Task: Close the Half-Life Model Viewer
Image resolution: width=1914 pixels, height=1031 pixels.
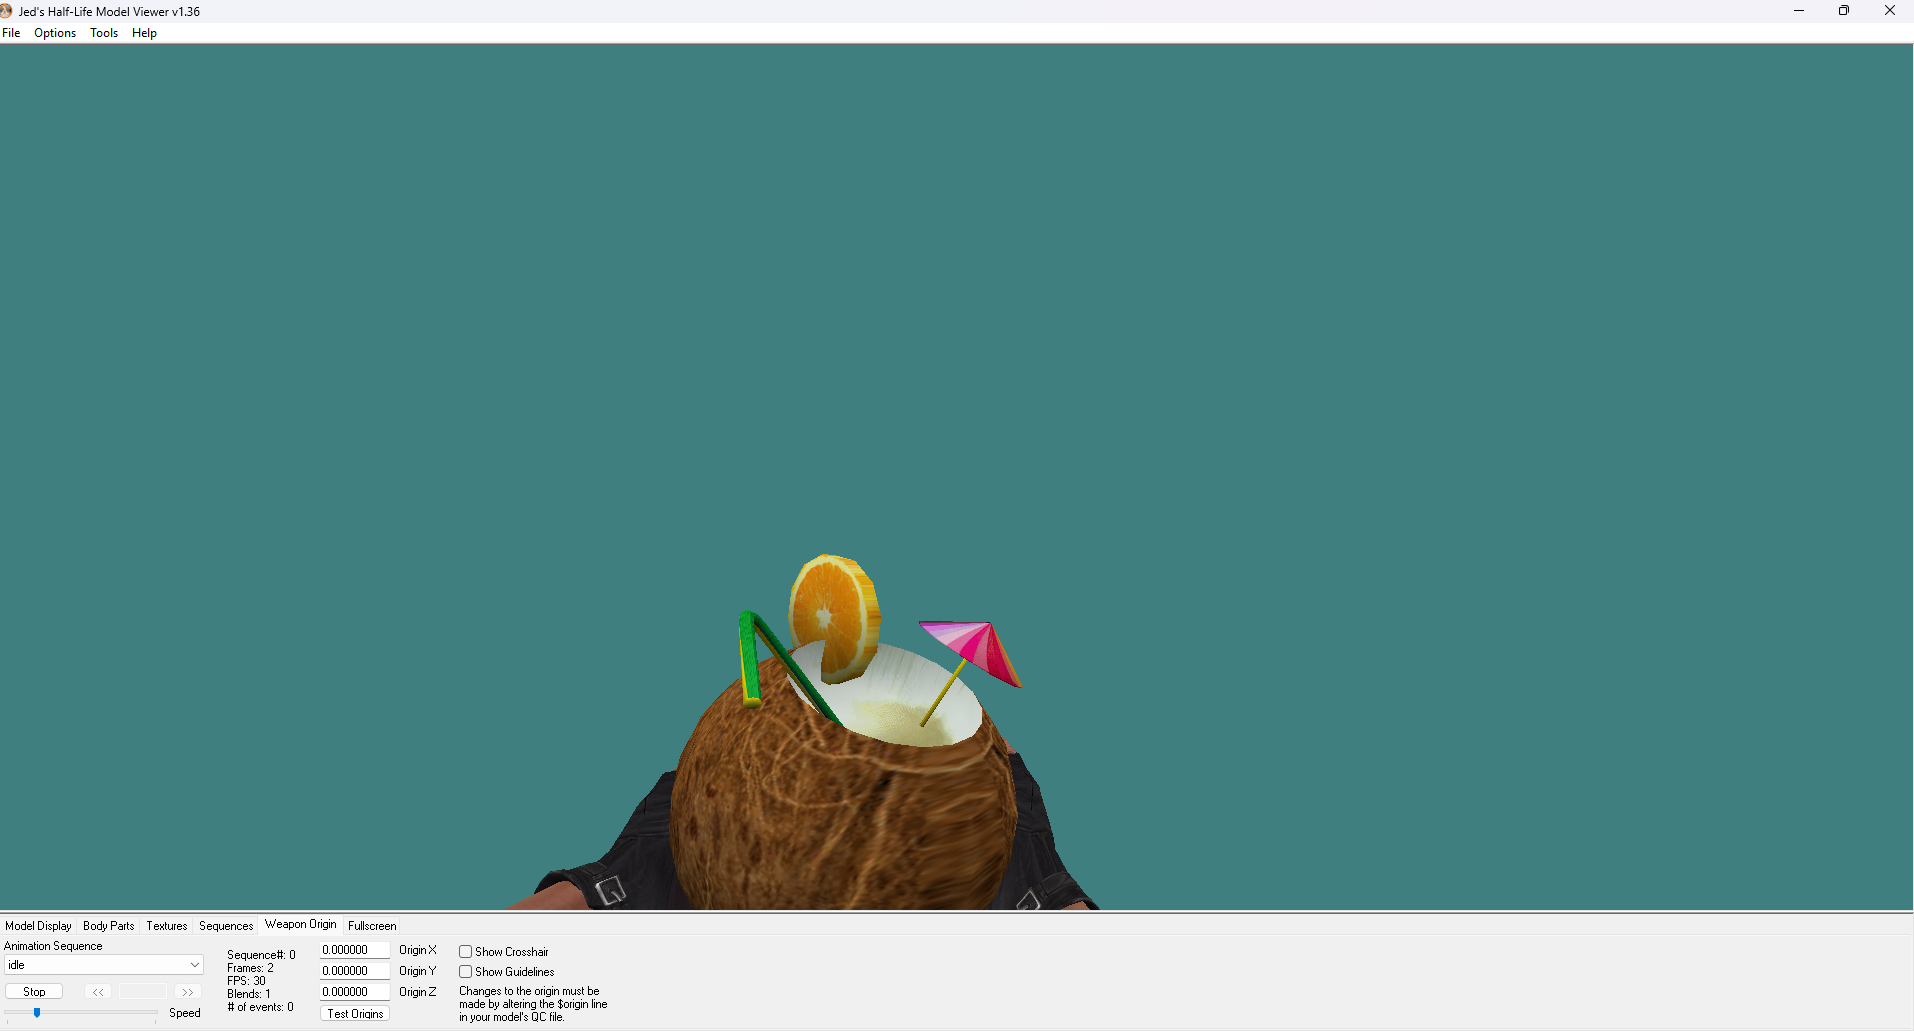Action: tap(1890, 11)
